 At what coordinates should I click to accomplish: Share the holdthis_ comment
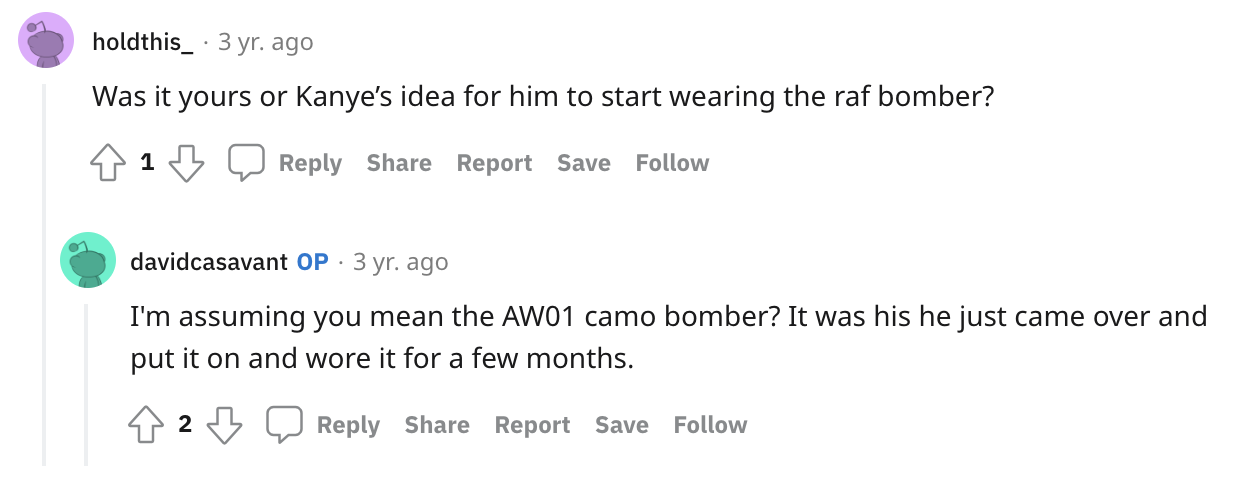(399, 163)
